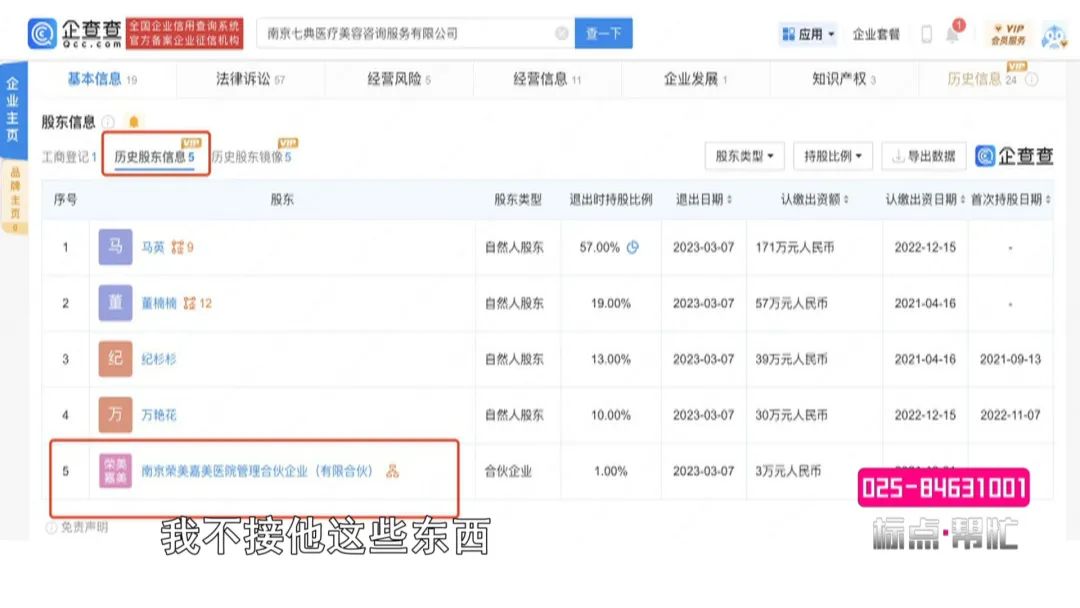
Task: Open 南京荣美嘉美医院管理合伙企业 link
Action: (x=257, y=471)
